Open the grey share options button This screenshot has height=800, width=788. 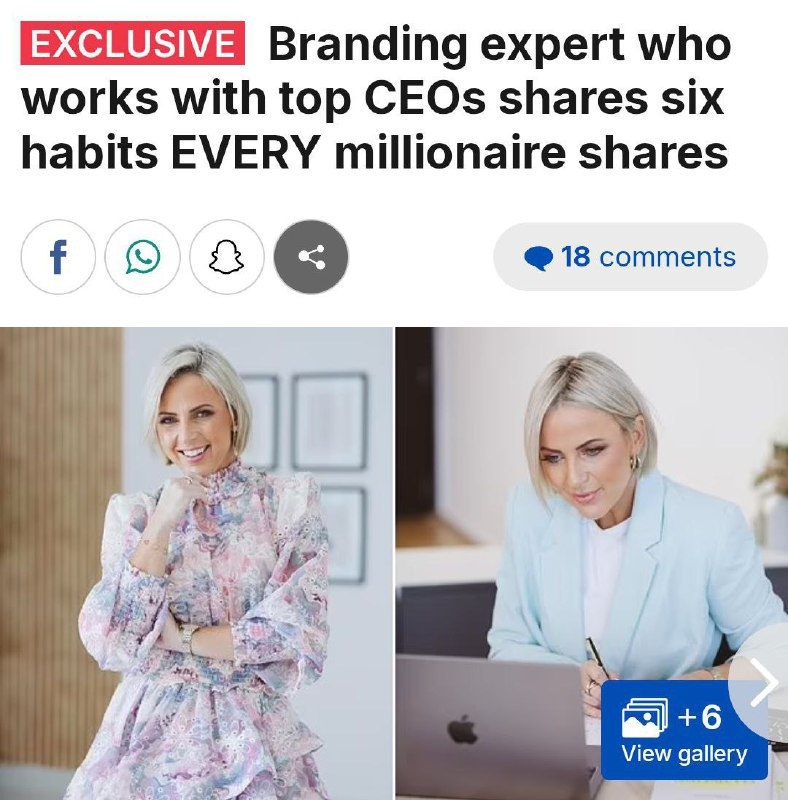311,257
